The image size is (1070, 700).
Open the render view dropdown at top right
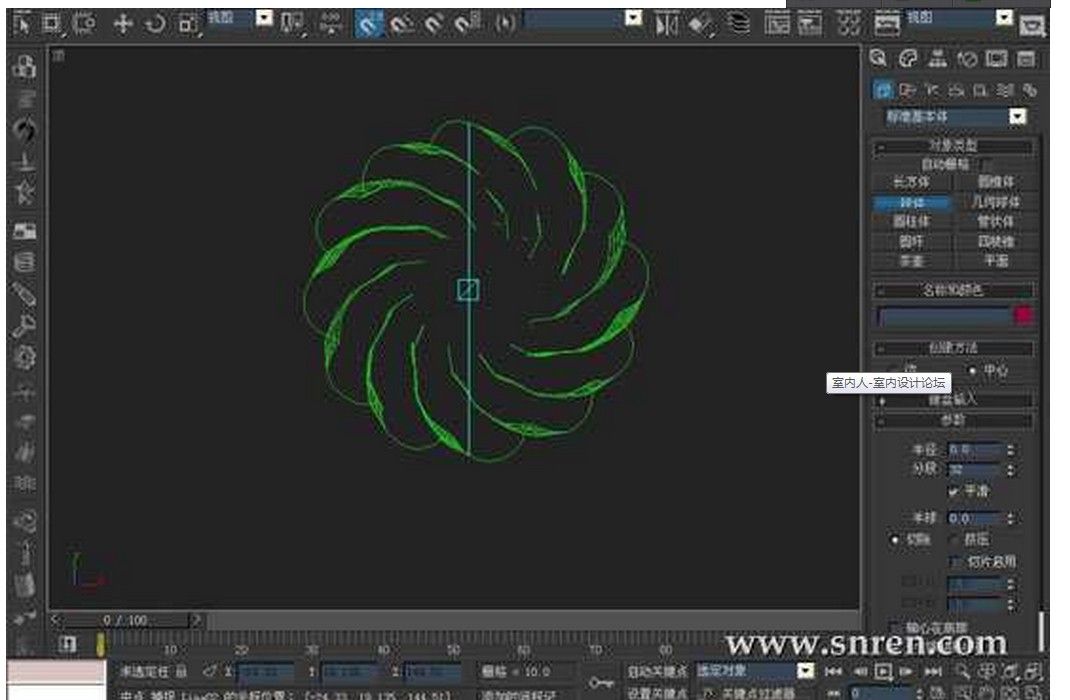point(959,18)
